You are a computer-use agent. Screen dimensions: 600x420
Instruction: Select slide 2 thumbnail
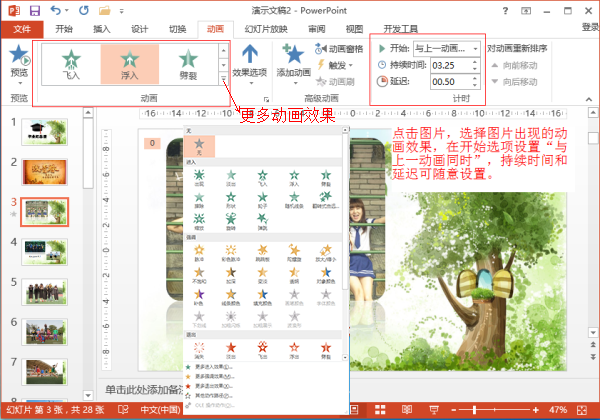coord(45,172)
